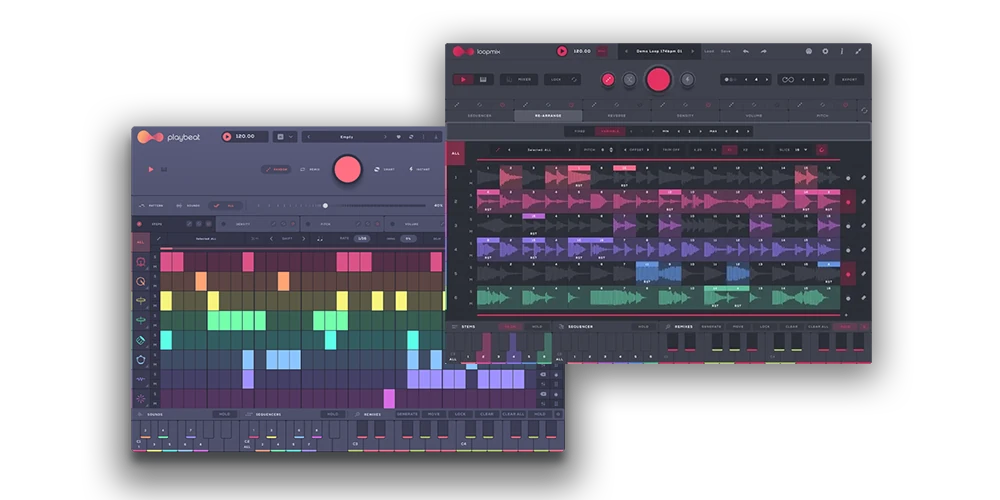The height and width of the screenshot is (500, 1000).
Task: Switch Loopmix to keyboard mode icon
Action: pos(483,80)
